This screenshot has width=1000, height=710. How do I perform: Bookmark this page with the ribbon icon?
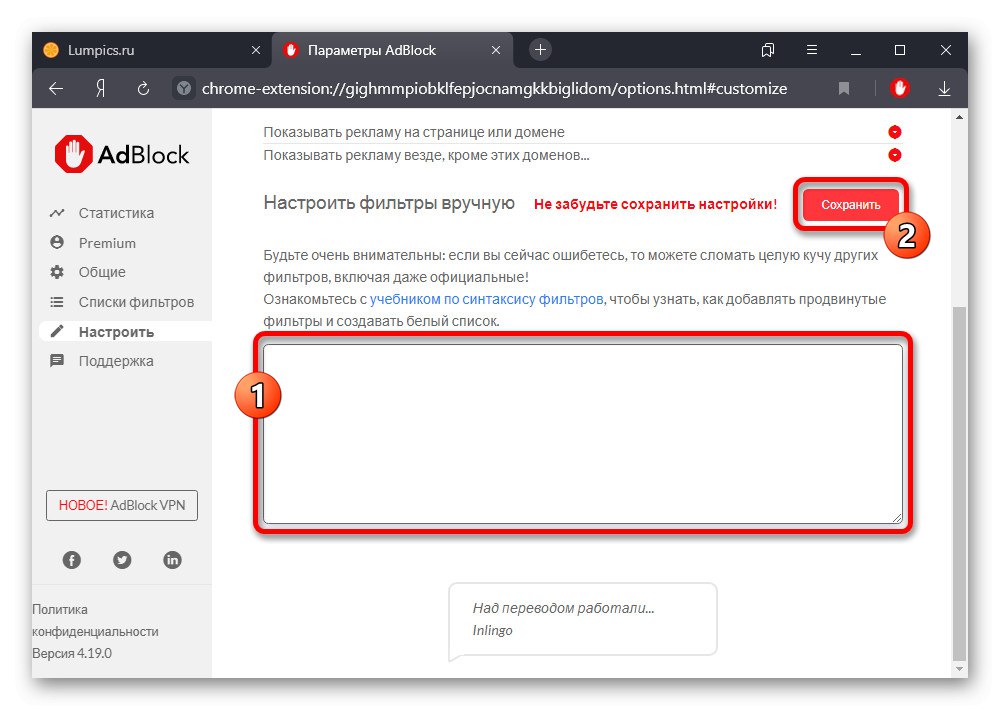pos(844,89)
